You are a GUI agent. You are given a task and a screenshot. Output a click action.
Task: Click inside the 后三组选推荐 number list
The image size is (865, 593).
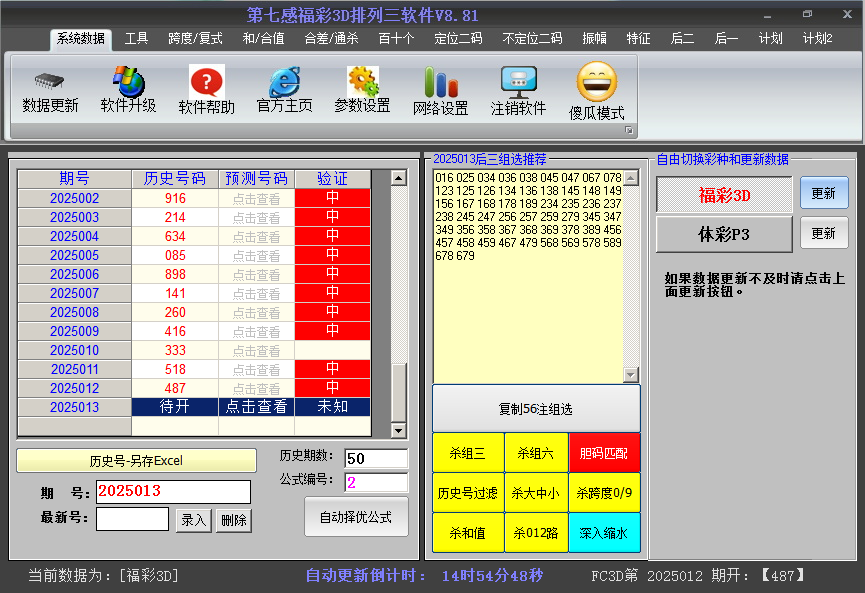click(528, 276)
